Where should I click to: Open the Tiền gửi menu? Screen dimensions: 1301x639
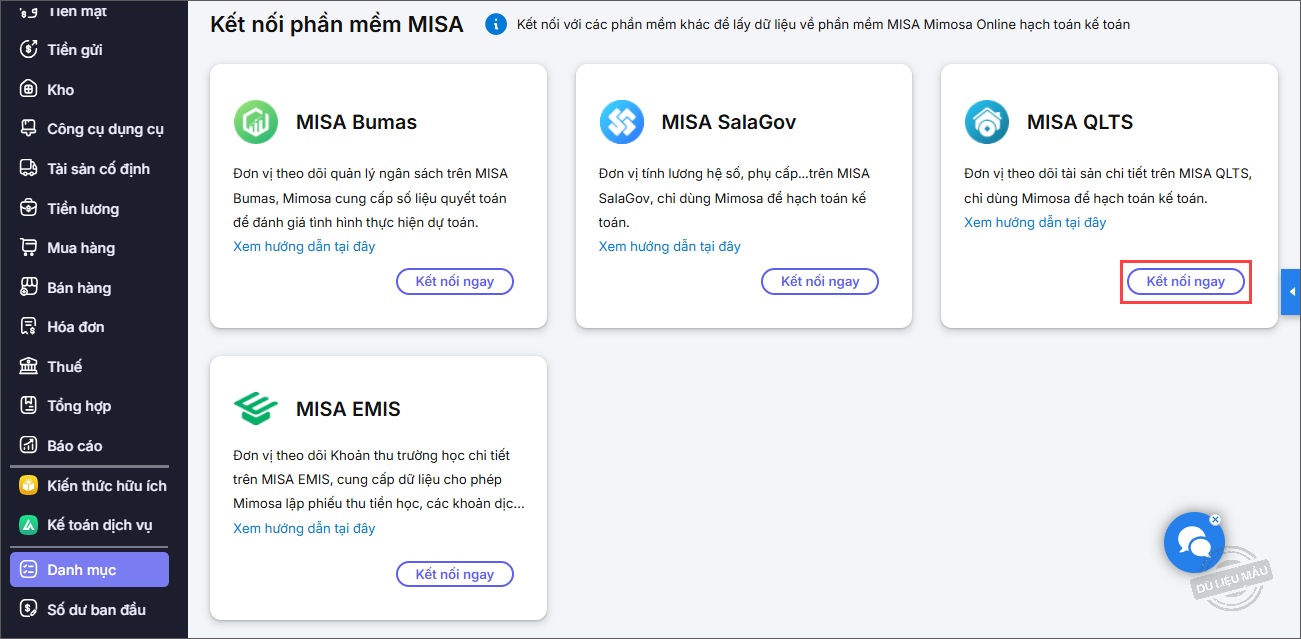(74, 49)
